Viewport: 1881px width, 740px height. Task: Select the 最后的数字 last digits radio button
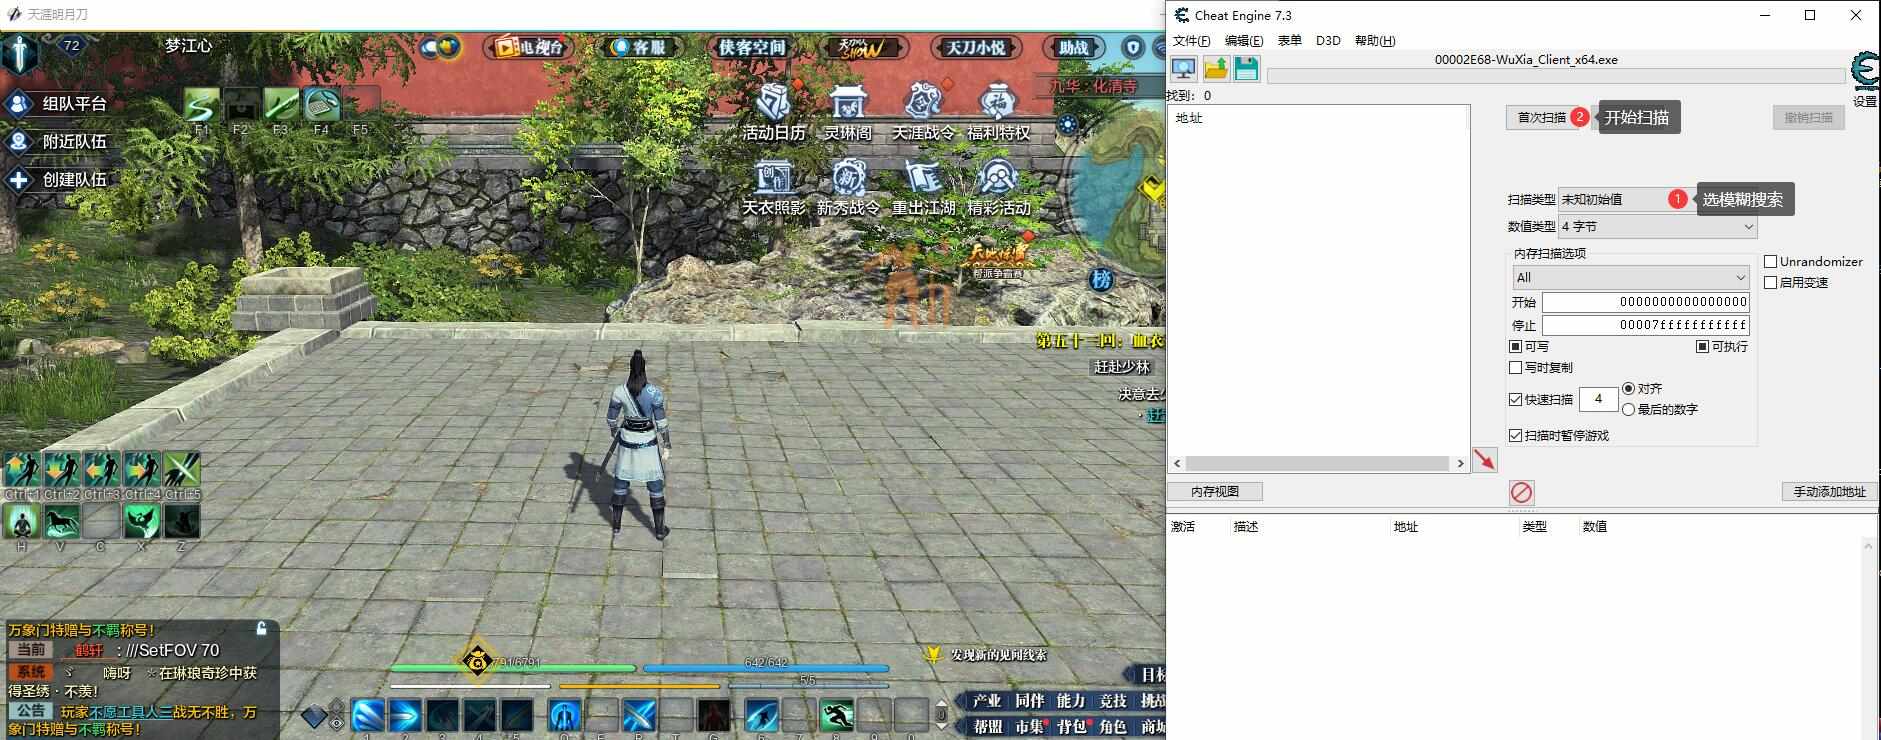1629,409
